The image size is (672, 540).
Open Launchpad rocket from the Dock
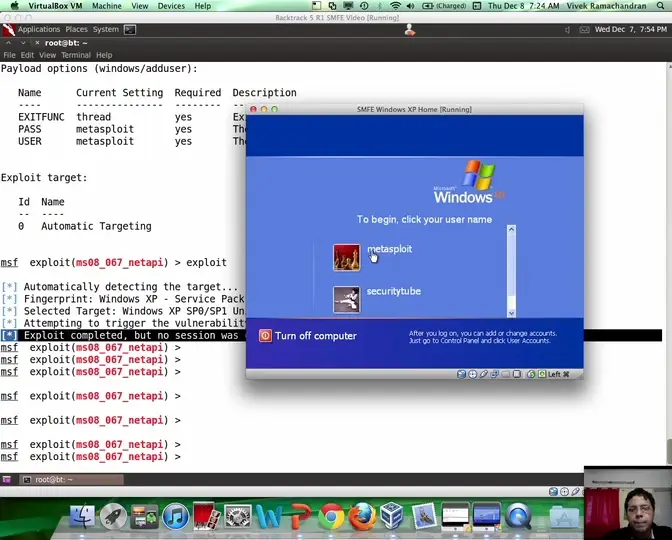(113, 516)
